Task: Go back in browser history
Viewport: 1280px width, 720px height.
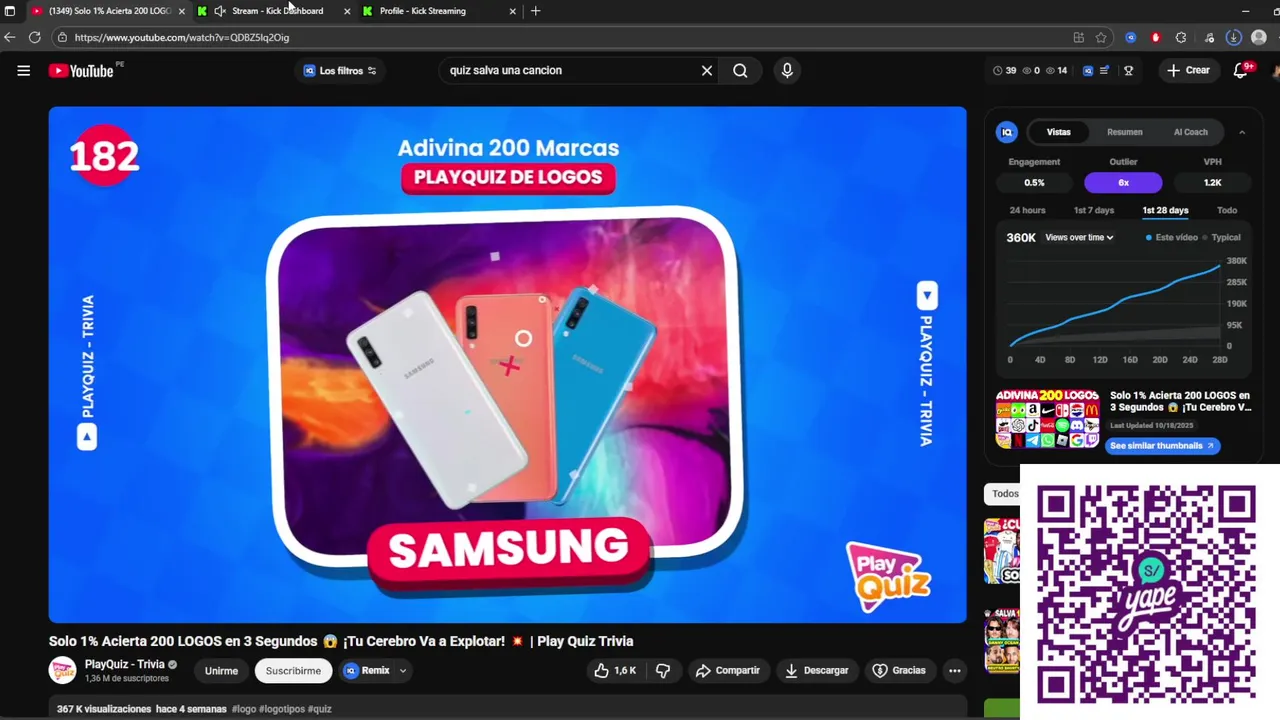Action: [9, 38]
